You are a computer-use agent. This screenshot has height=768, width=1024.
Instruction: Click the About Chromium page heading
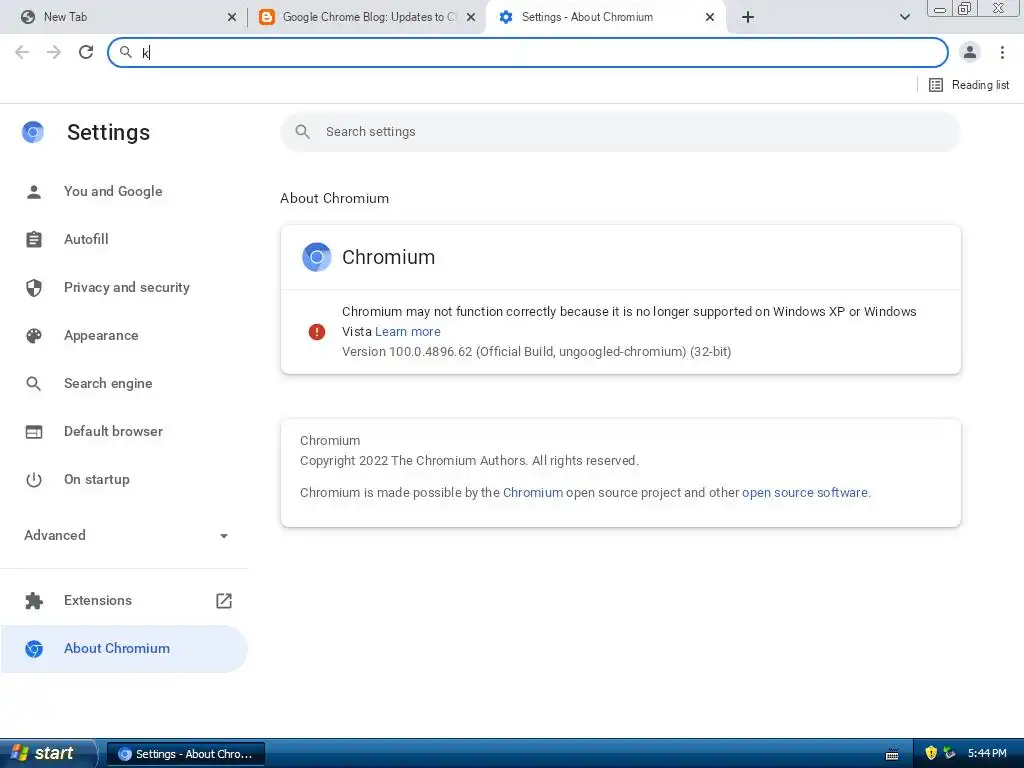(x=334, y=198)
